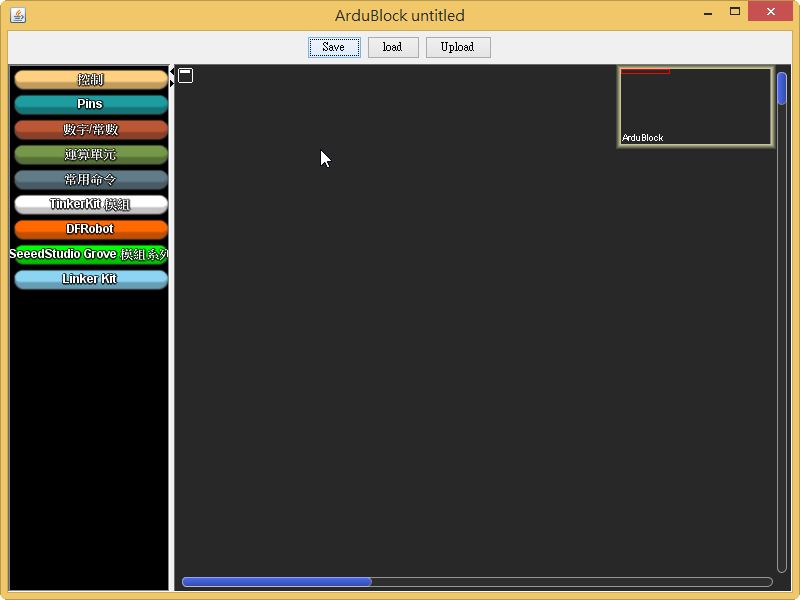Collapse the block drawer panel with left arrow
800x600 pixels.
tap(172, 69)
